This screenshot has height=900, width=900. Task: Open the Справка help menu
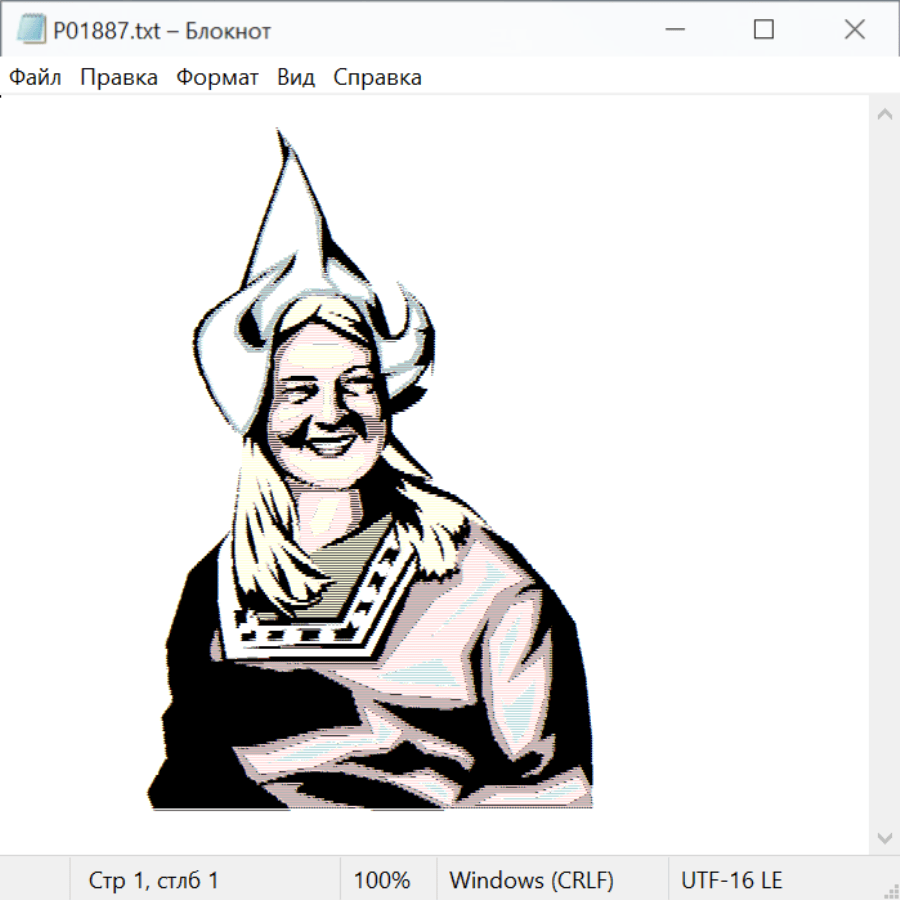tap(377, 78)
